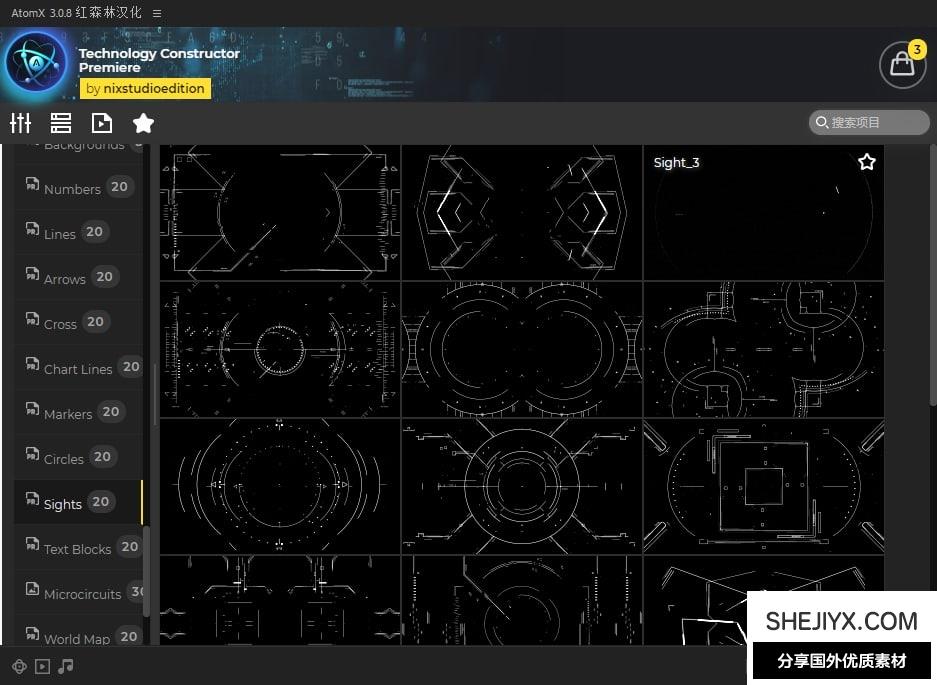Select the Numbers category
937x685 pixels.
(x=72, y=188)
